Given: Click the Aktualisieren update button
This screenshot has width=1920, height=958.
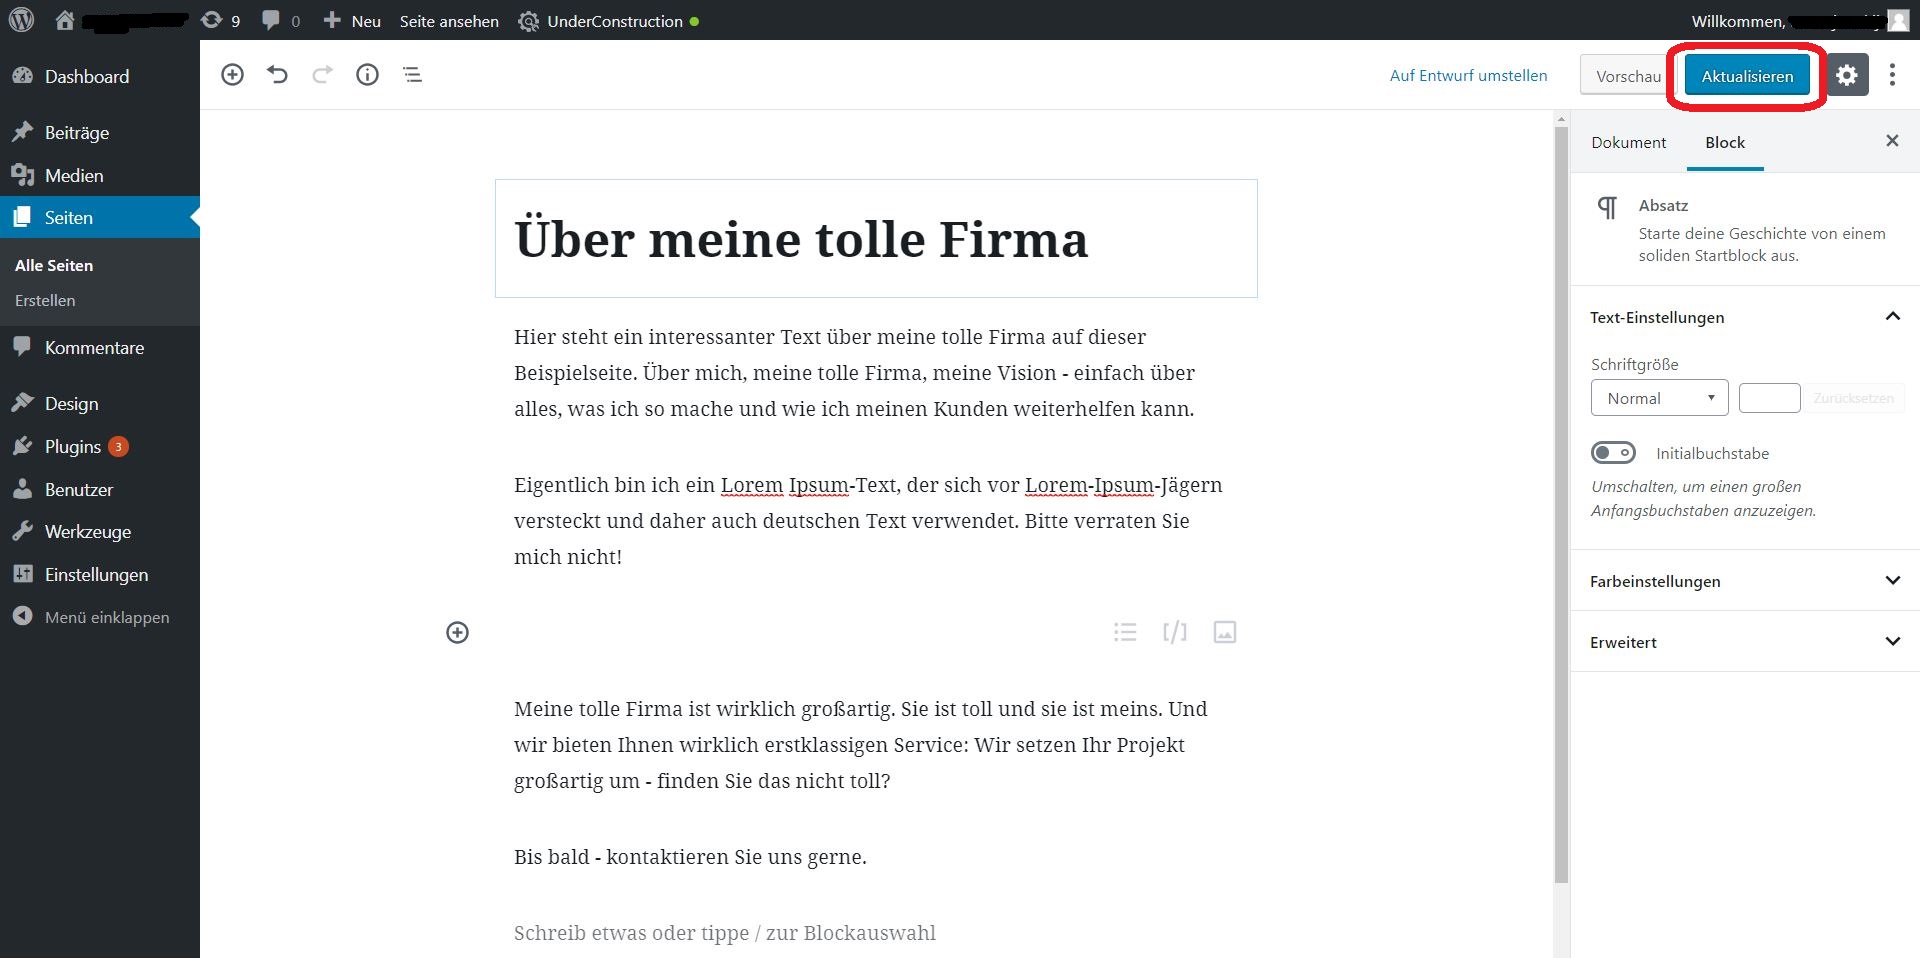Looking at the screenshot, I should click(1747, 76).
